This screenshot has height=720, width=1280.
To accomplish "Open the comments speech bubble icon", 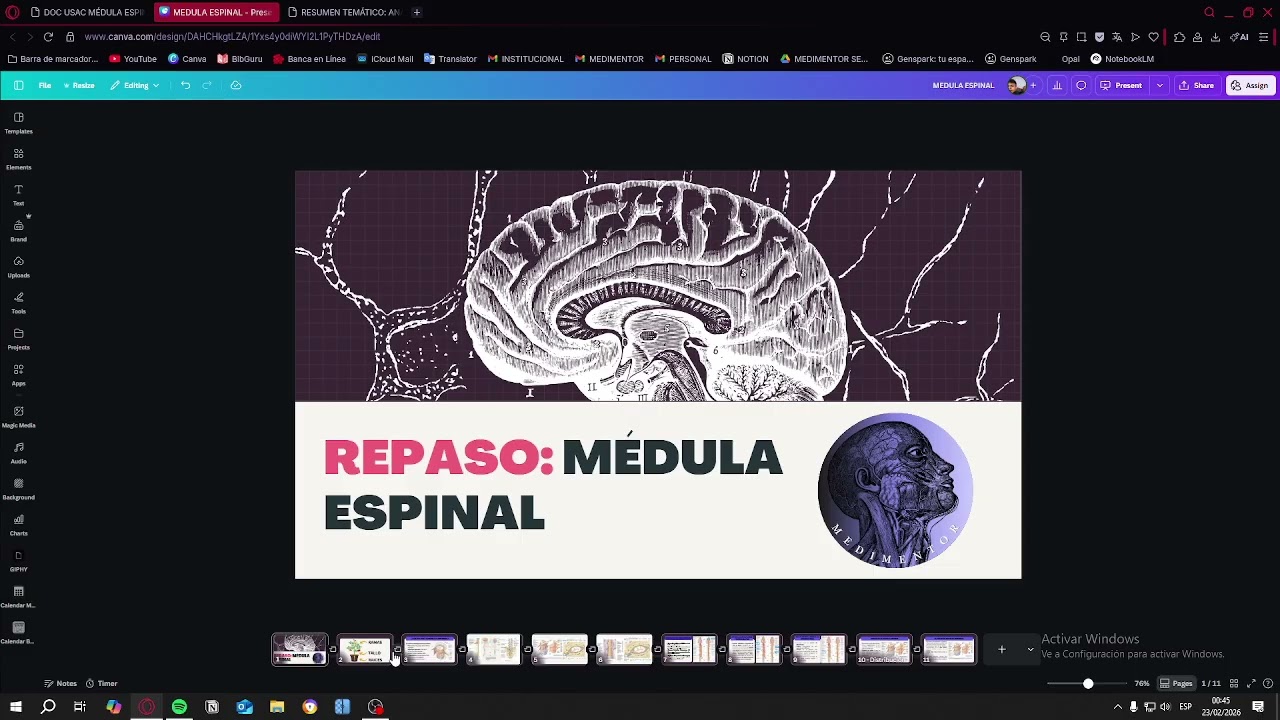I will [1080, 85].
